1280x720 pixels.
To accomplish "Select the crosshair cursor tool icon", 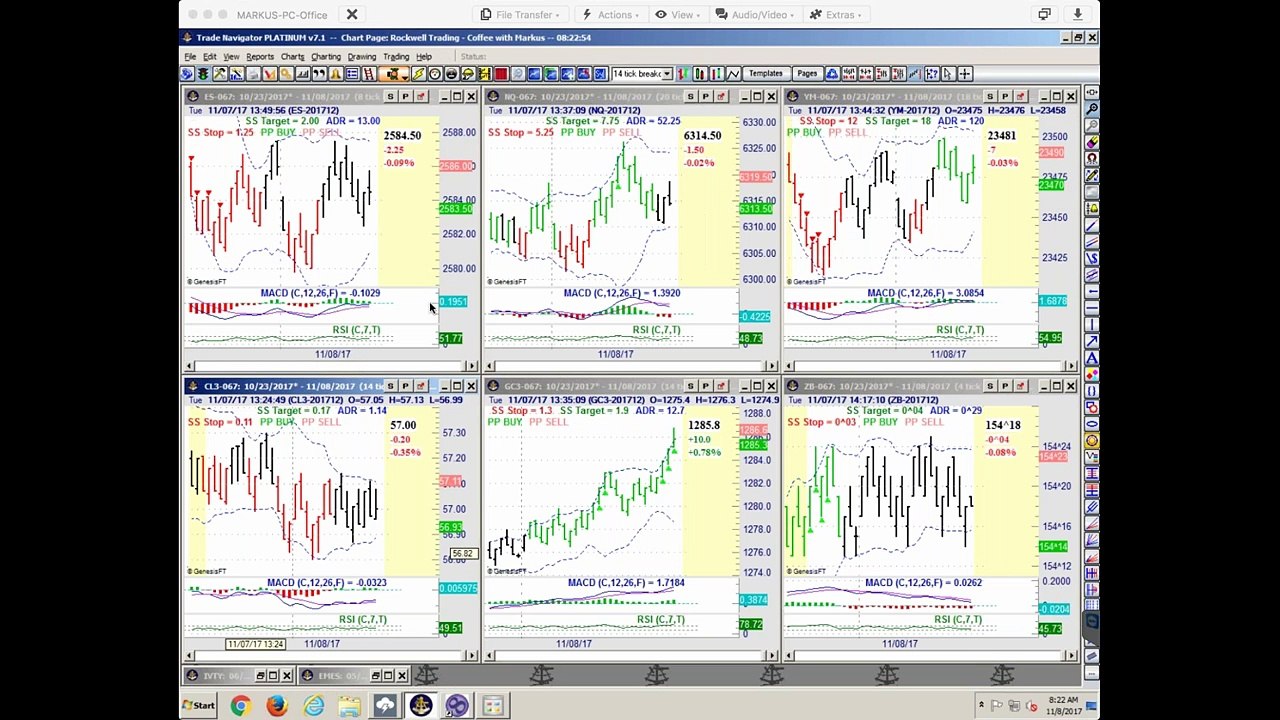I will (x=965, y=73).
